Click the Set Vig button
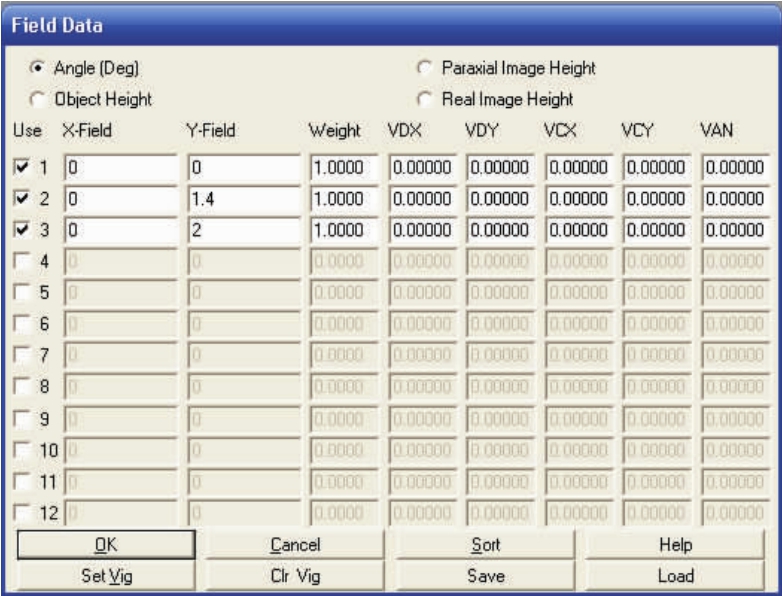This screenshot has width=782, height=596. click(x=106, y=576)
